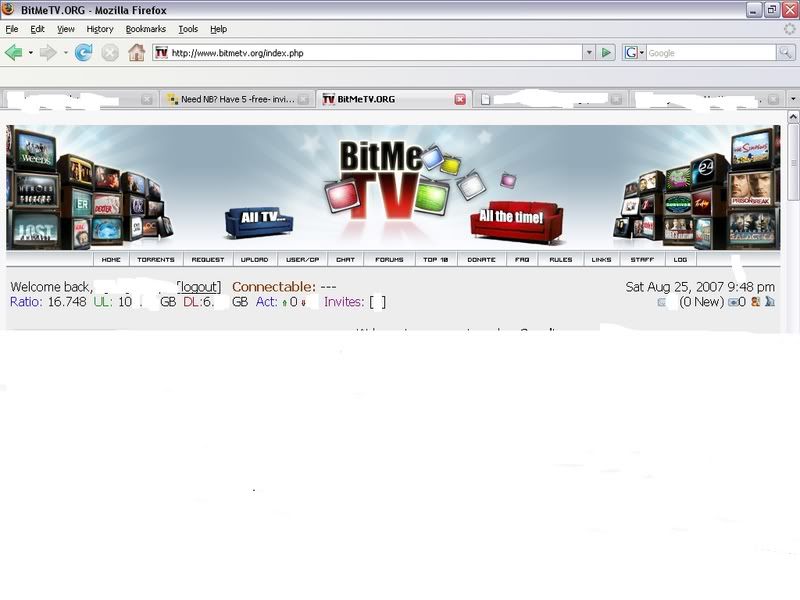Open the Edit menu

click(37, 29)
